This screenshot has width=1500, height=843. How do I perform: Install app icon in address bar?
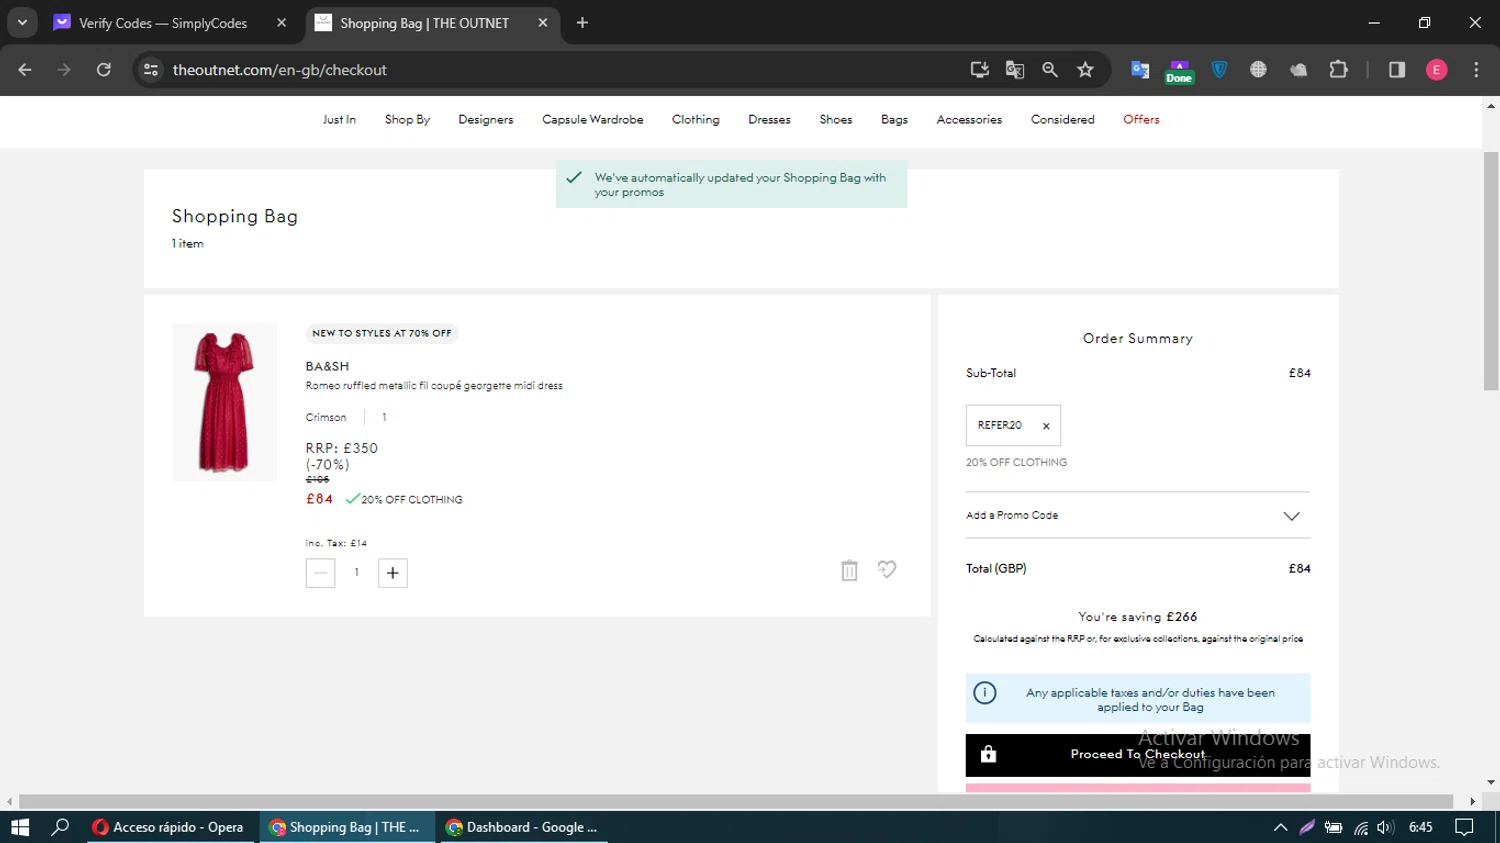(x=980, y=70)
